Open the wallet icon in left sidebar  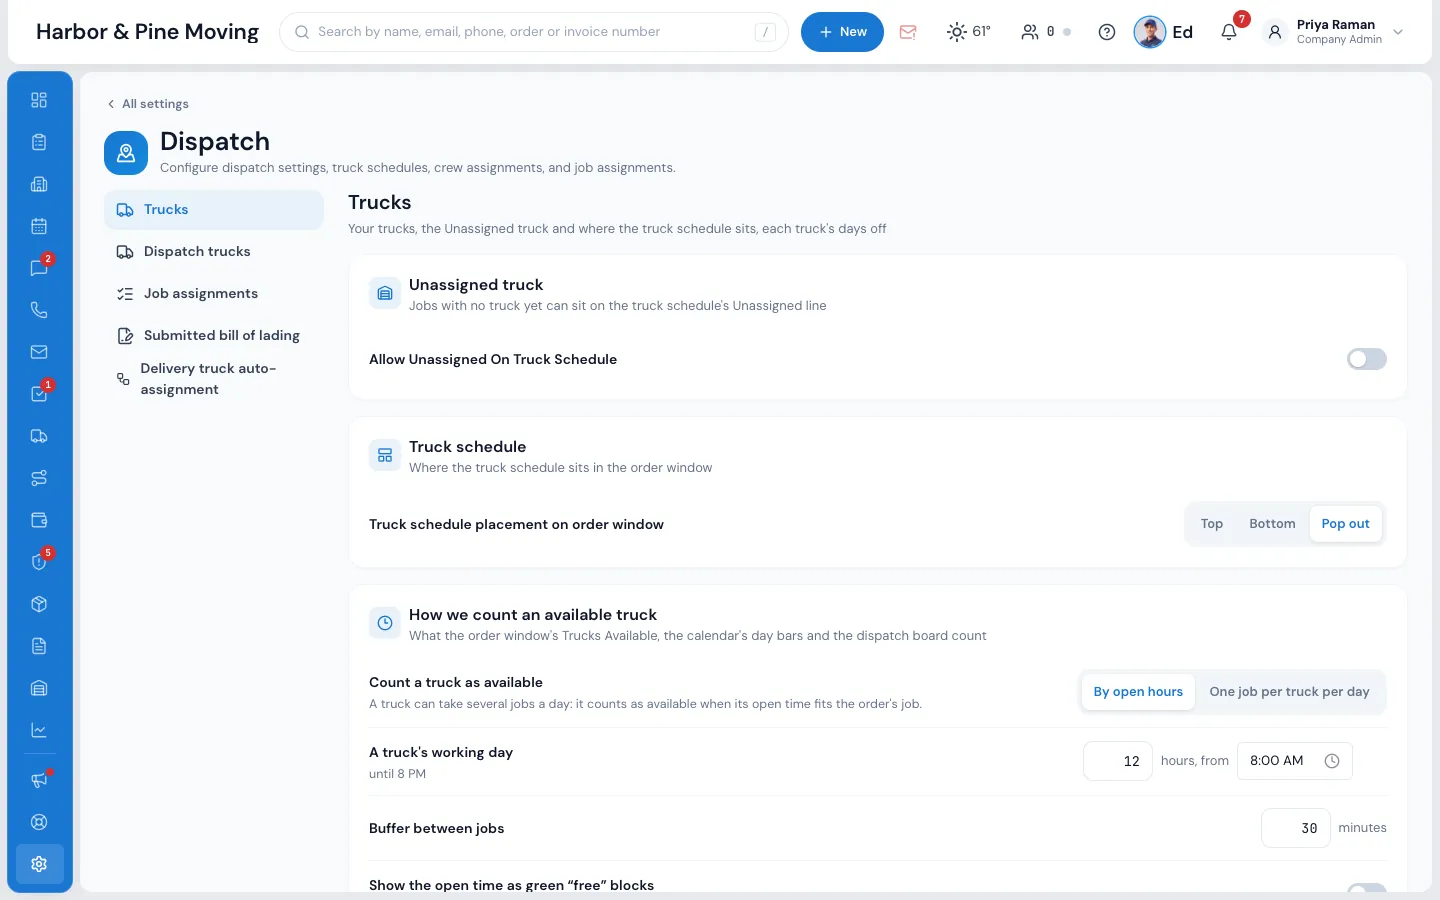(39, 520)
